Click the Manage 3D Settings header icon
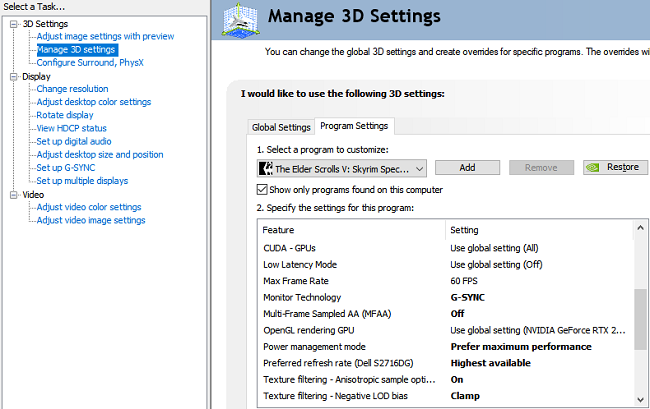The width and height of the screenshot is (650, 409). coord(250,20)
